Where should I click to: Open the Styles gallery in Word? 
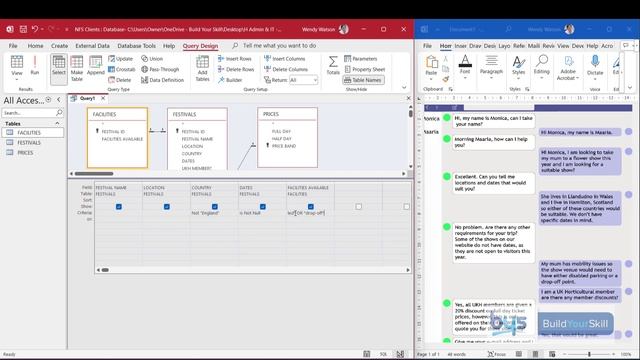coord(518,67)
